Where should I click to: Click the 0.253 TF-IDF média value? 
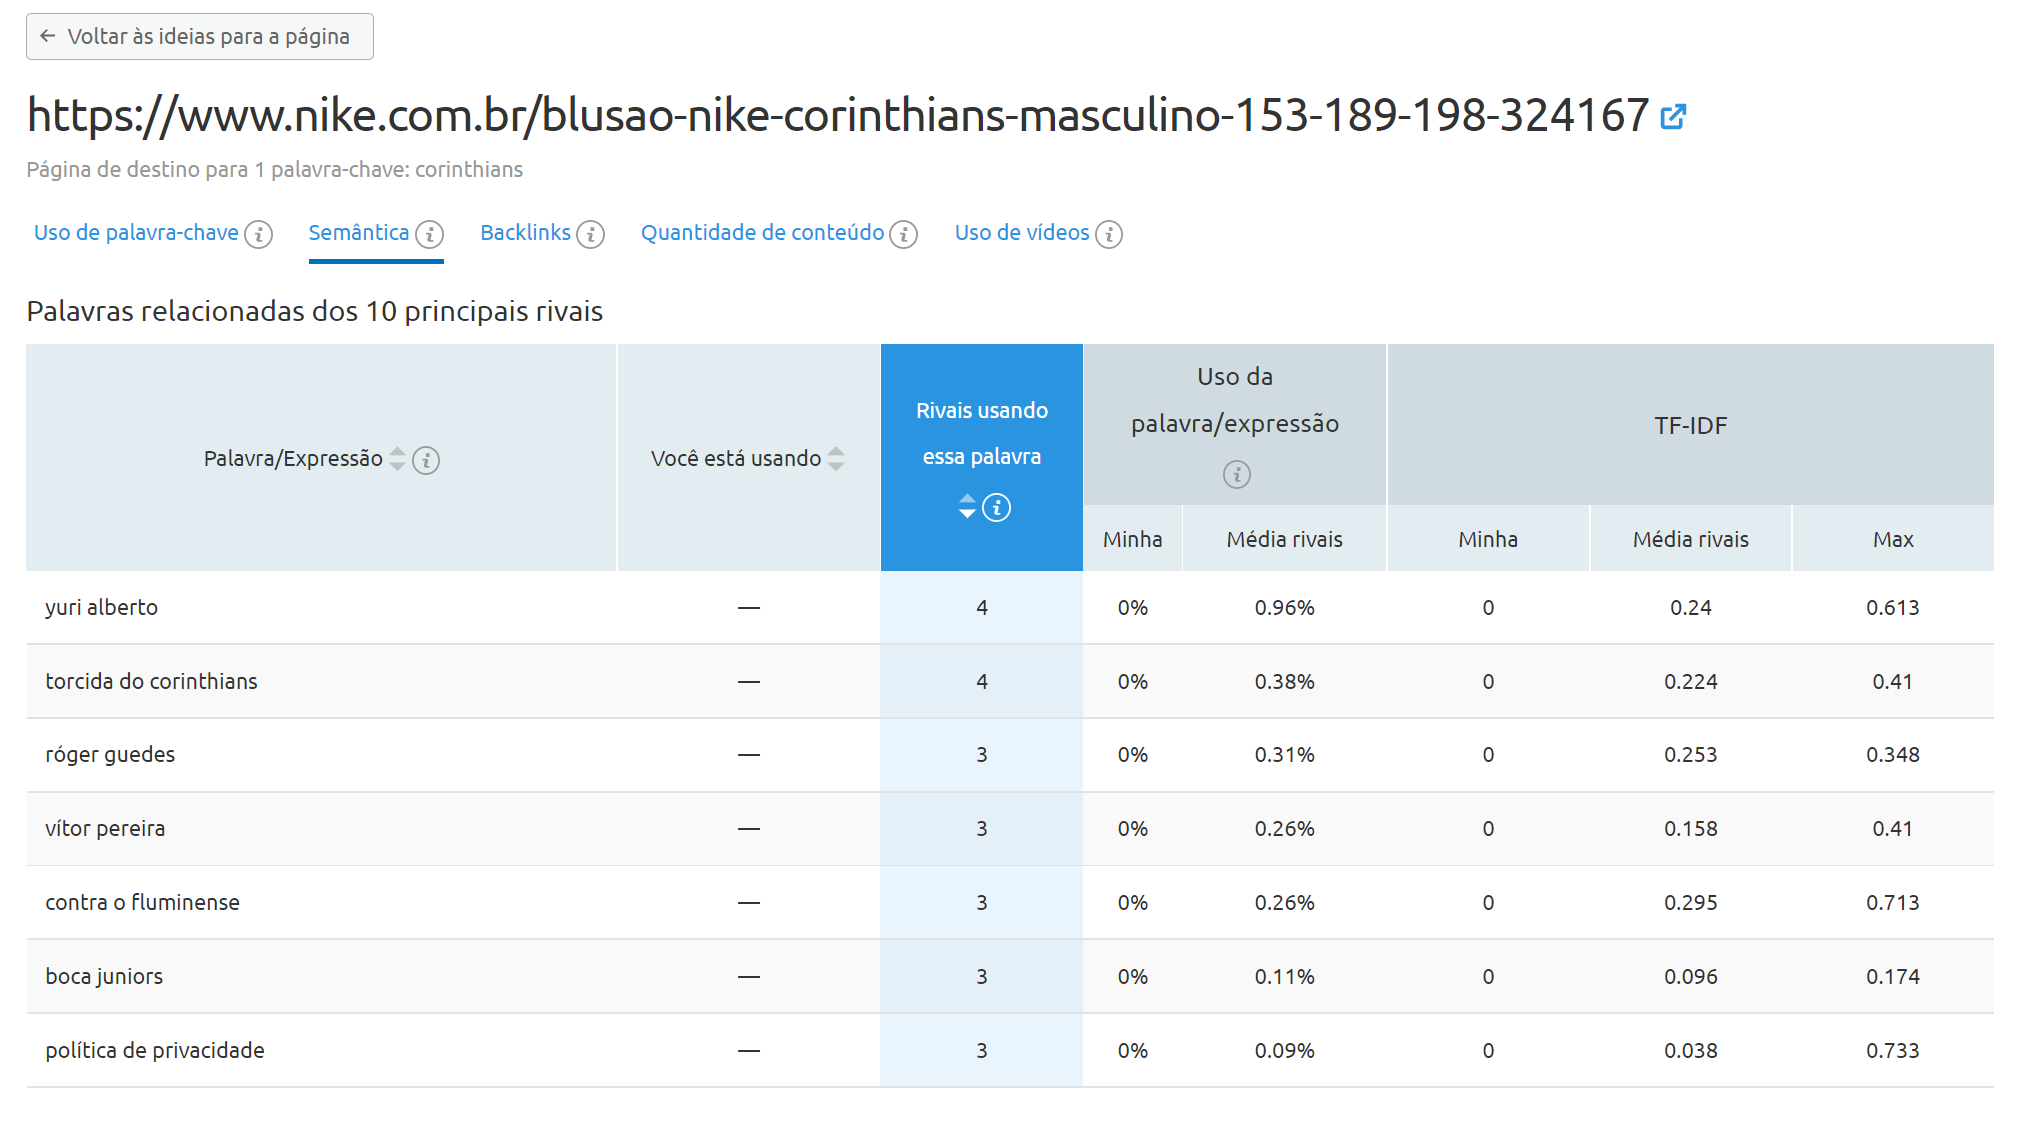[1691, 755]
